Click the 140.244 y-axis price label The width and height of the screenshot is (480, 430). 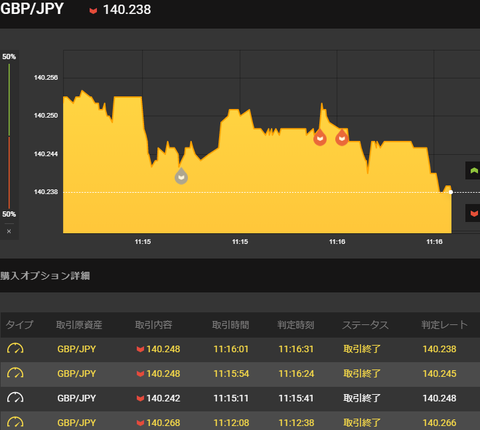click(x=46, y=154)
